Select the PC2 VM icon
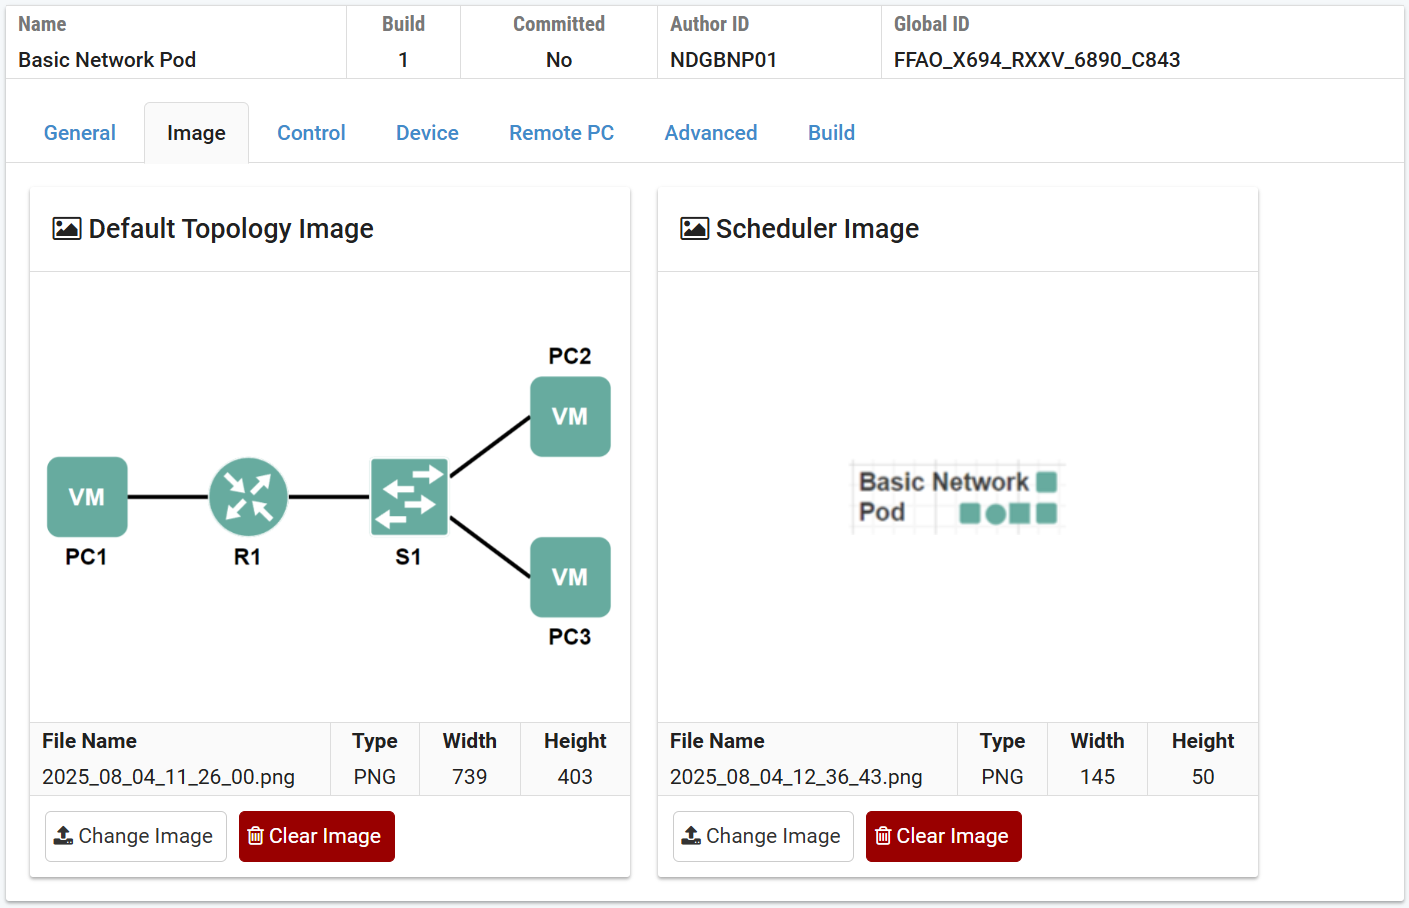 (x=570, y=416)
